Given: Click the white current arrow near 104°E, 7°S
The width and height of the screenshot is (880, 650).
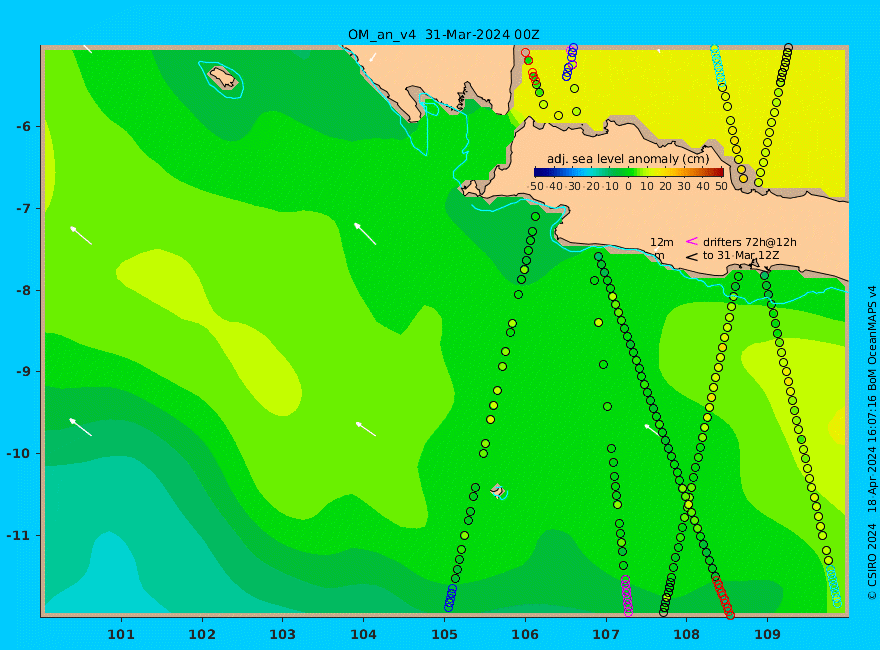Looking at the screenshot, I should tap(365, 234).
